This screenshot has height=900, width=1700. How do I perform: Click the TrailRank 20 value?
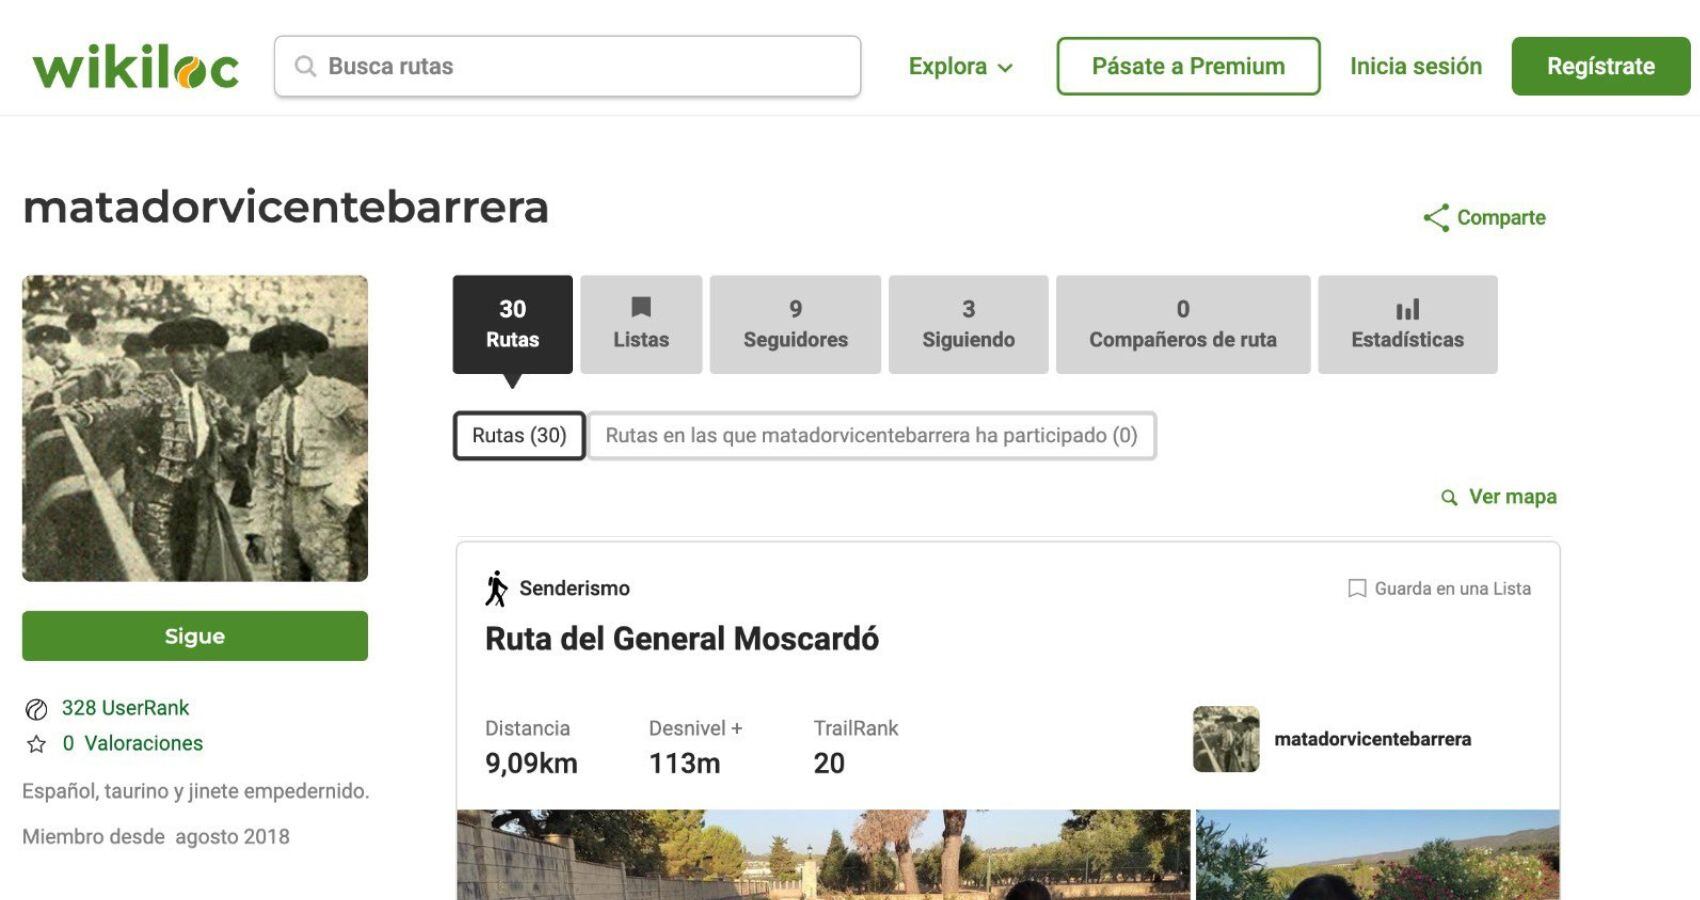(829, 764)
